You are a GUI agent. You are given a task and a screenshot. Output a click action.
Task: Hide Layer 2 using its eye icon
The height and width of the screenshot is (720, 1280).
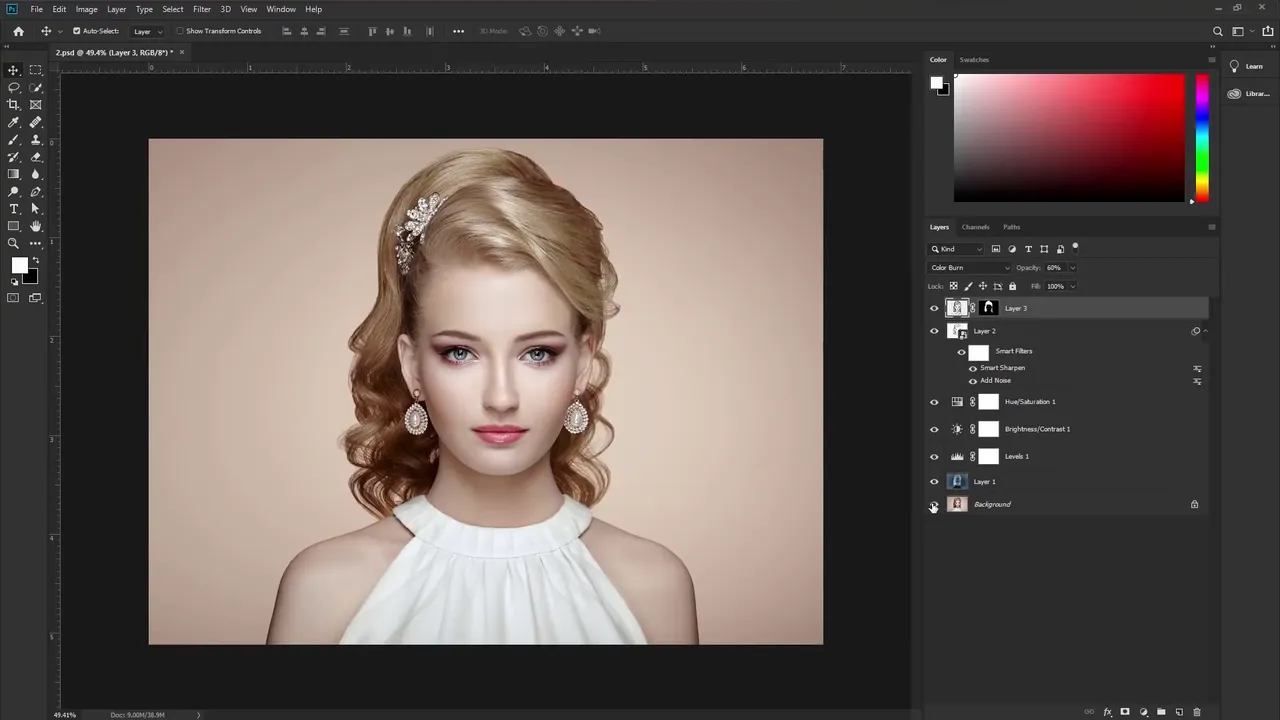(934, 331)
